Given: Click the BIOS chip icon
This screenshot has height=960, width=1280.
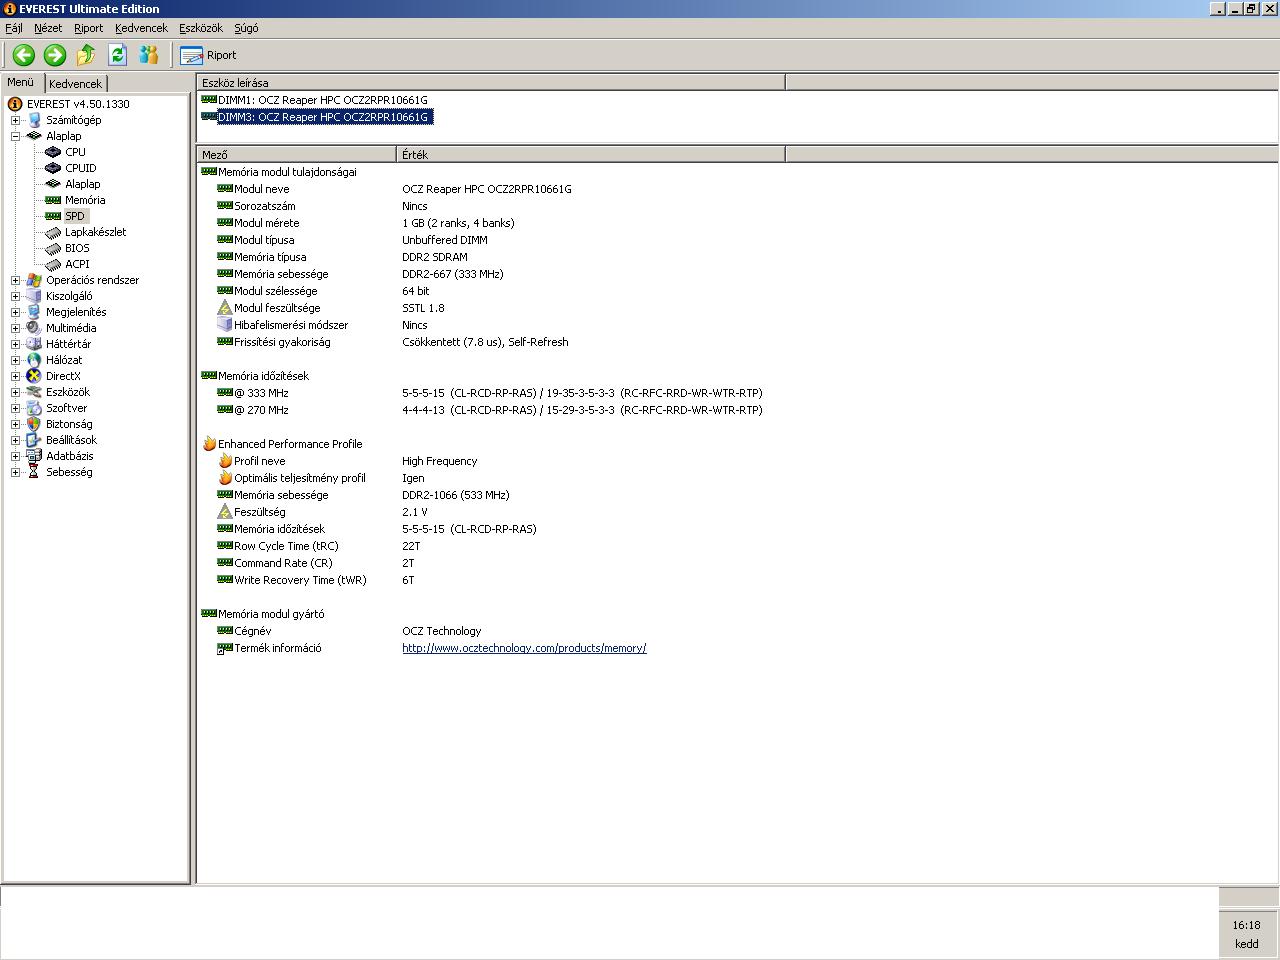Looking at the screenshot, I should click(x=53, y=248).
